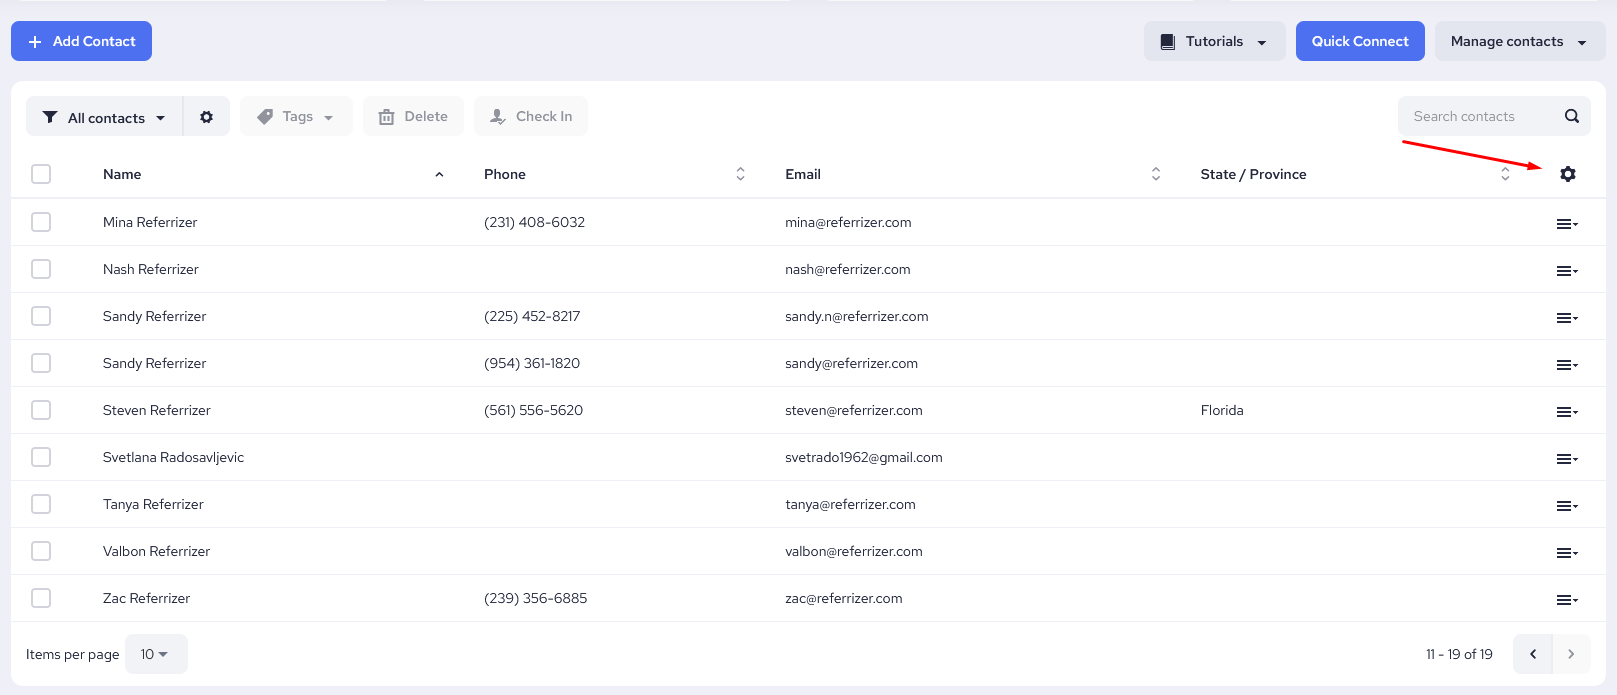Viewport: 1617px width, 695px height.
Task: Expand the All contacts filter dropdown
Action: pos(104,117)
